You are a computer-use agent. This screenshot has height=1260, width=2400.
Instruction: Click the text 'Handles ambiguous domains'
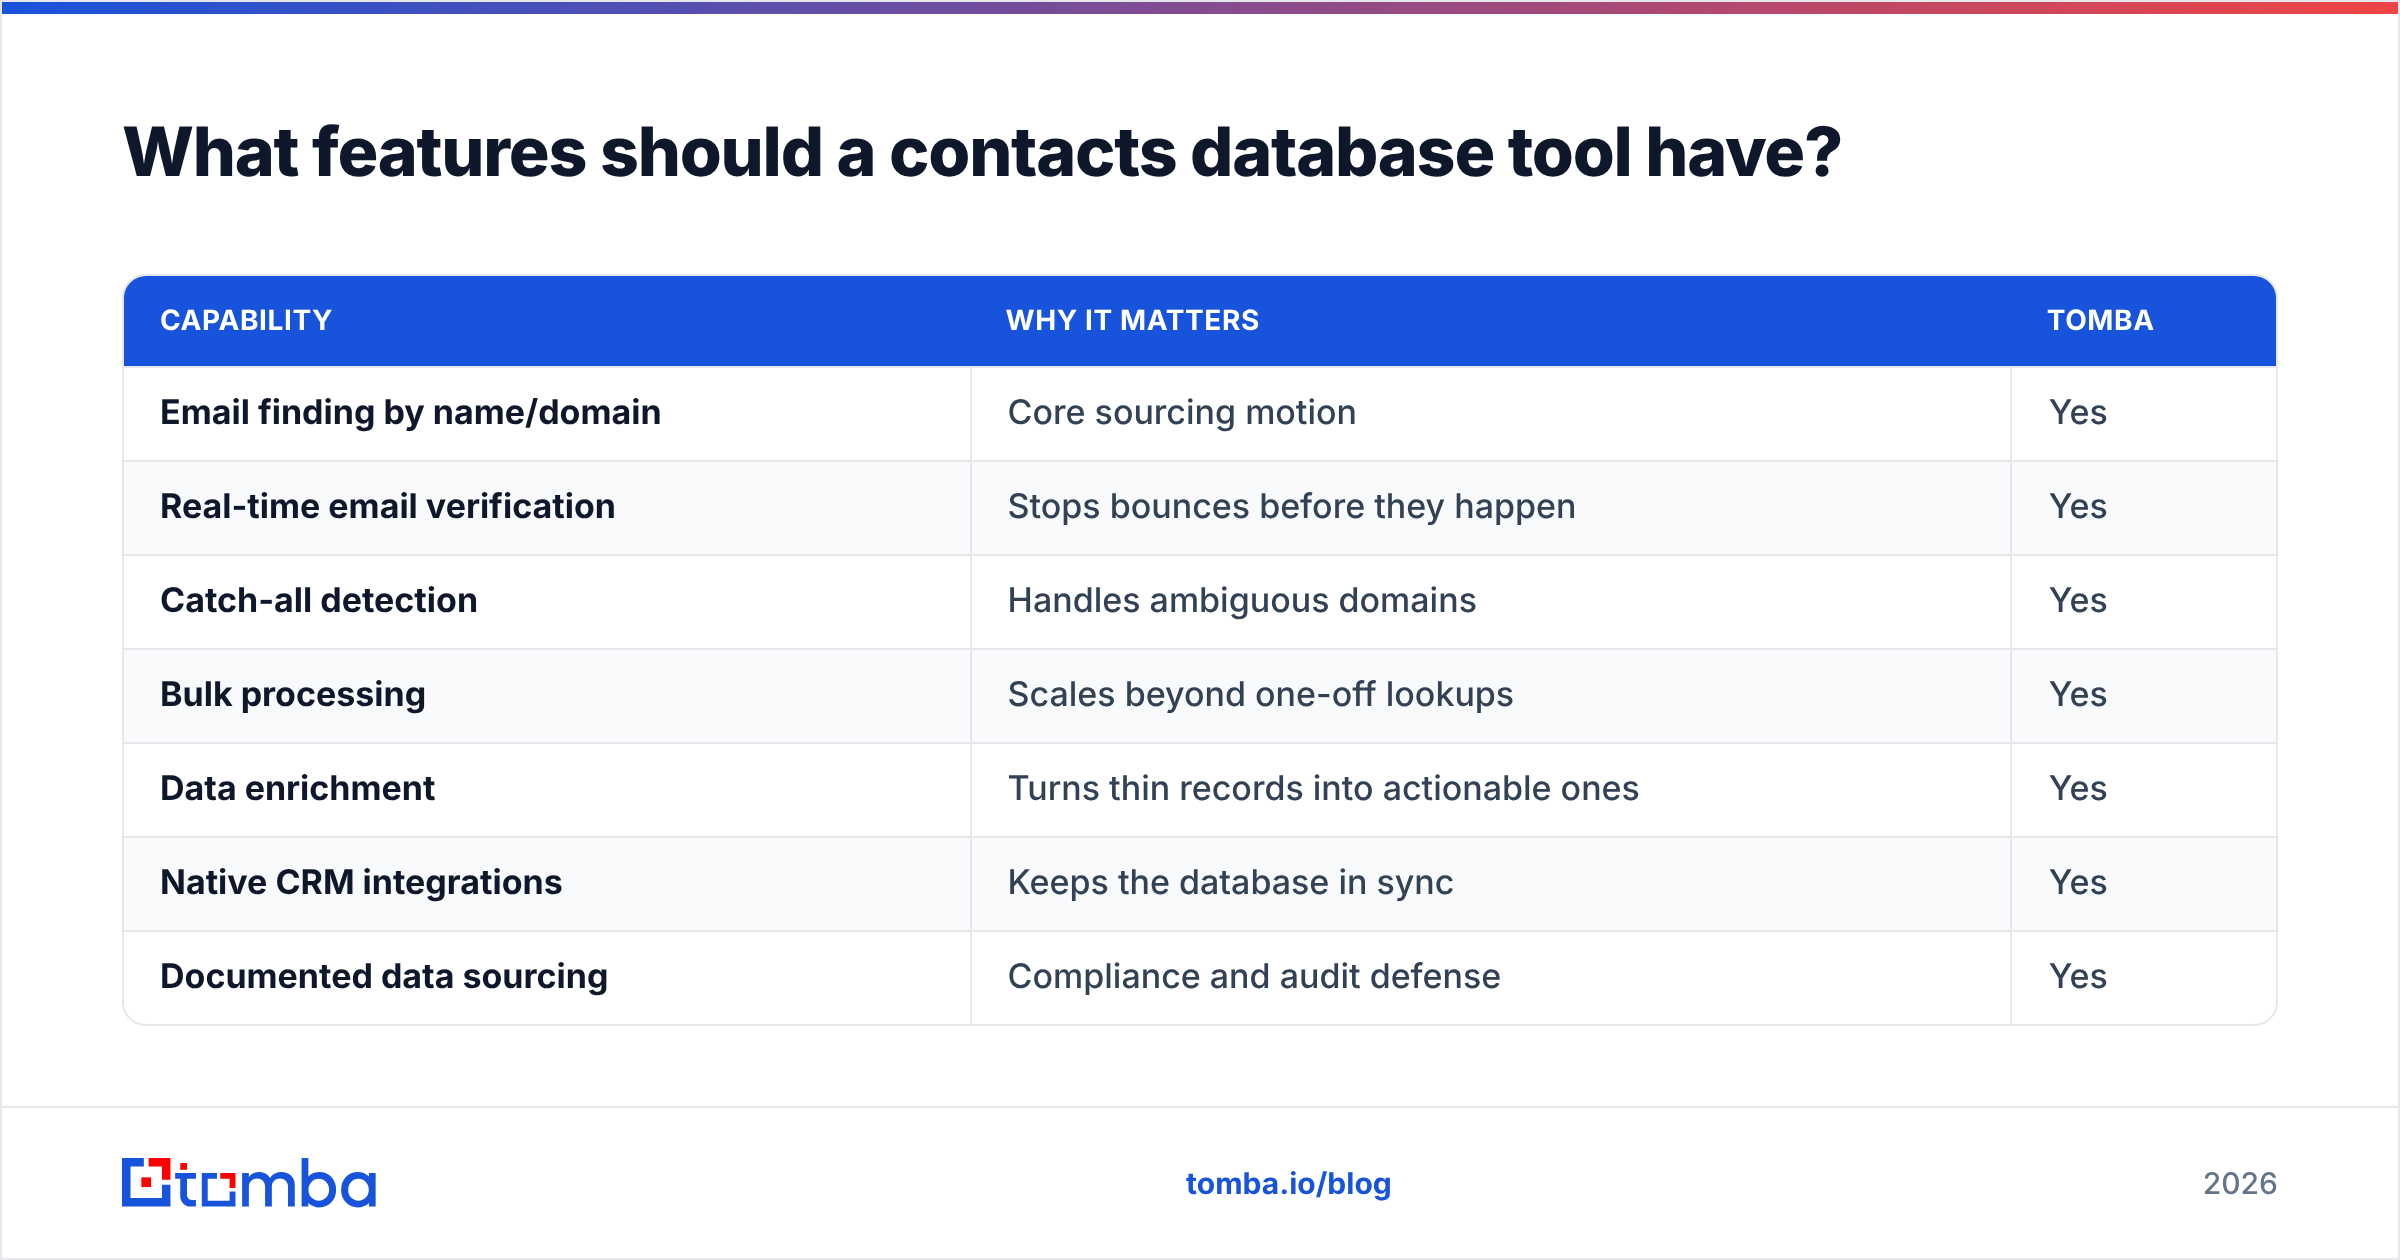[1242, 600]
